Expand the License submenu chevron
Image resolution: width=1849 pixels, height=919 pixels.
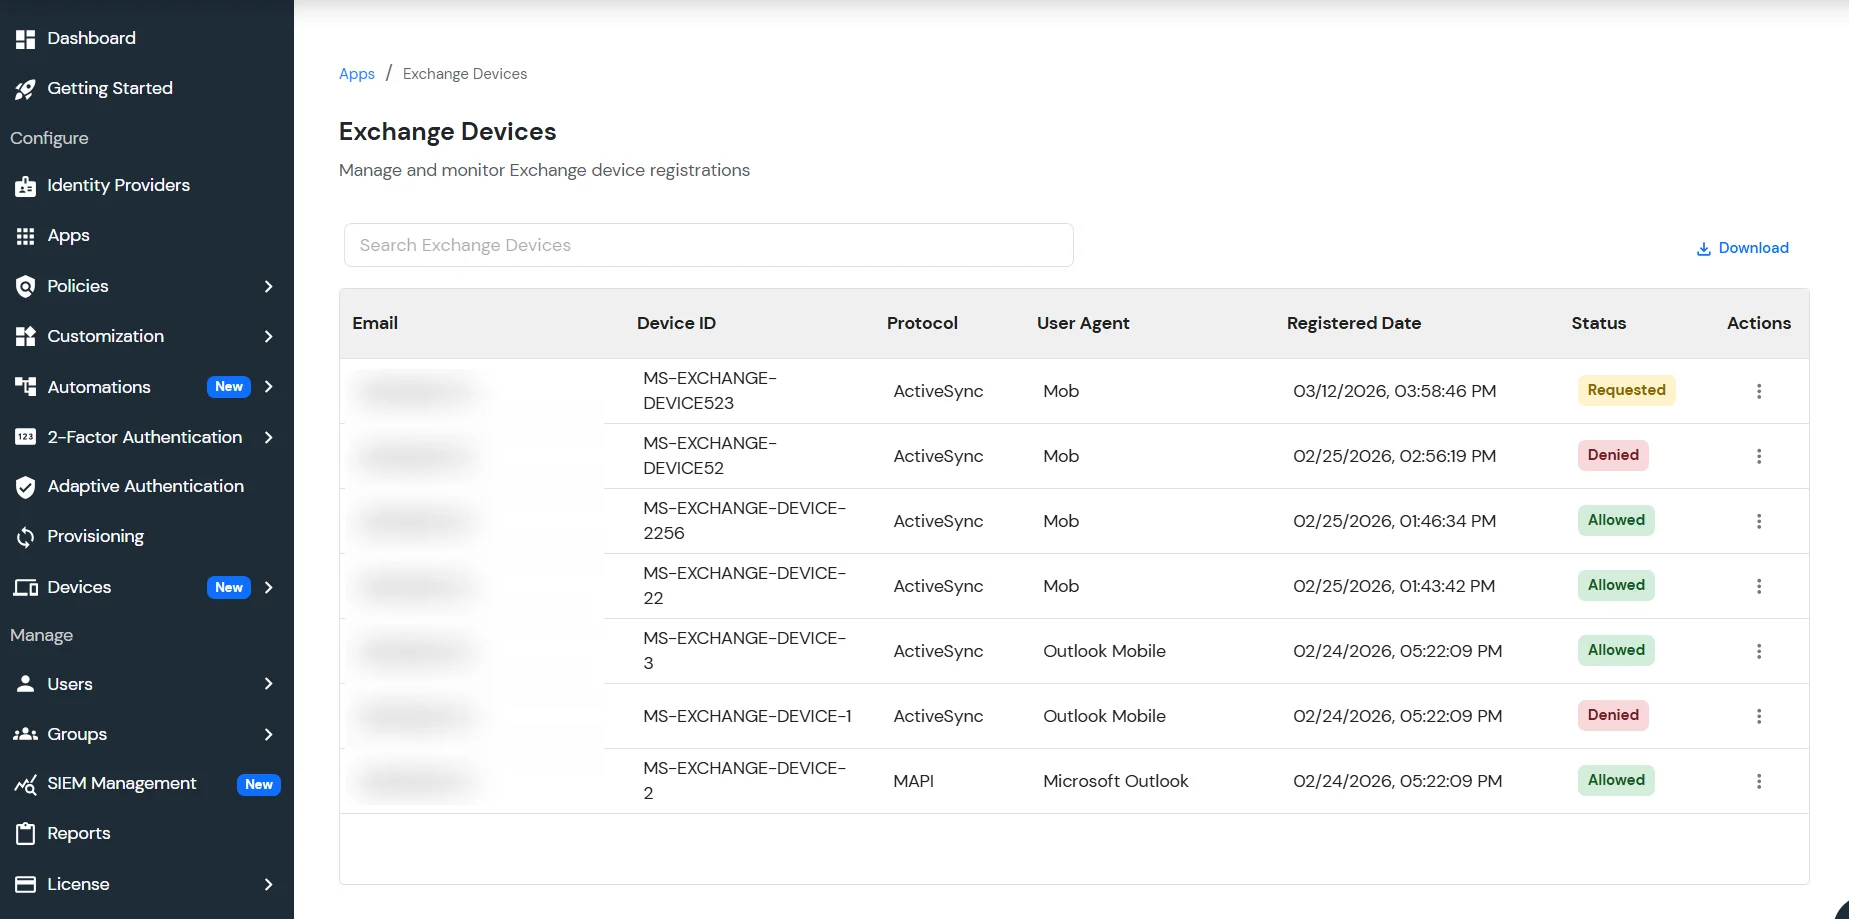[x=268, y=884]
